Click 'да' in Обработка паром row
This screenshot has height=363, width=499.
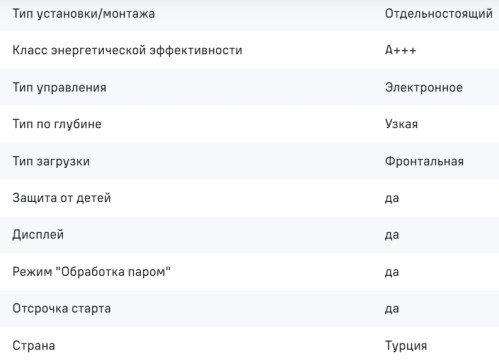coord(392,272)
